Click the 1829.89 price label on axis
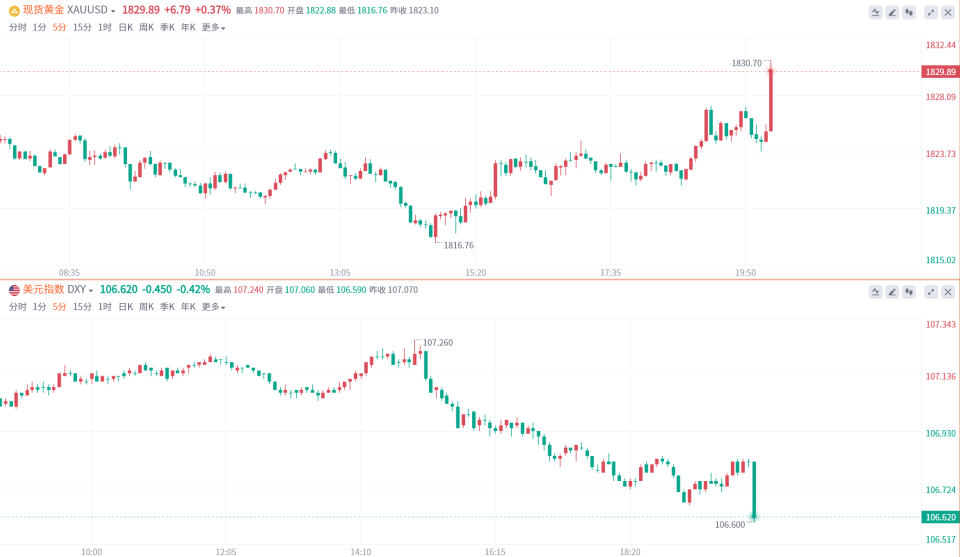The height and width of the screenshot is (557, 960). point(940,72)
